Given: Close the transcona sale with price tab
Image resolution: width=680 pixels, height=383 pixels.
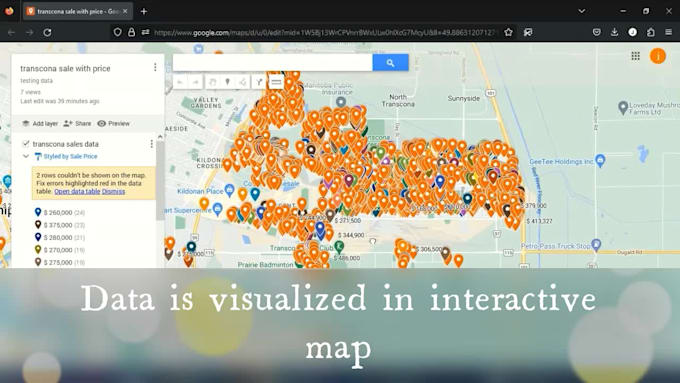Looking at the screenshot, I should (125, 12).
